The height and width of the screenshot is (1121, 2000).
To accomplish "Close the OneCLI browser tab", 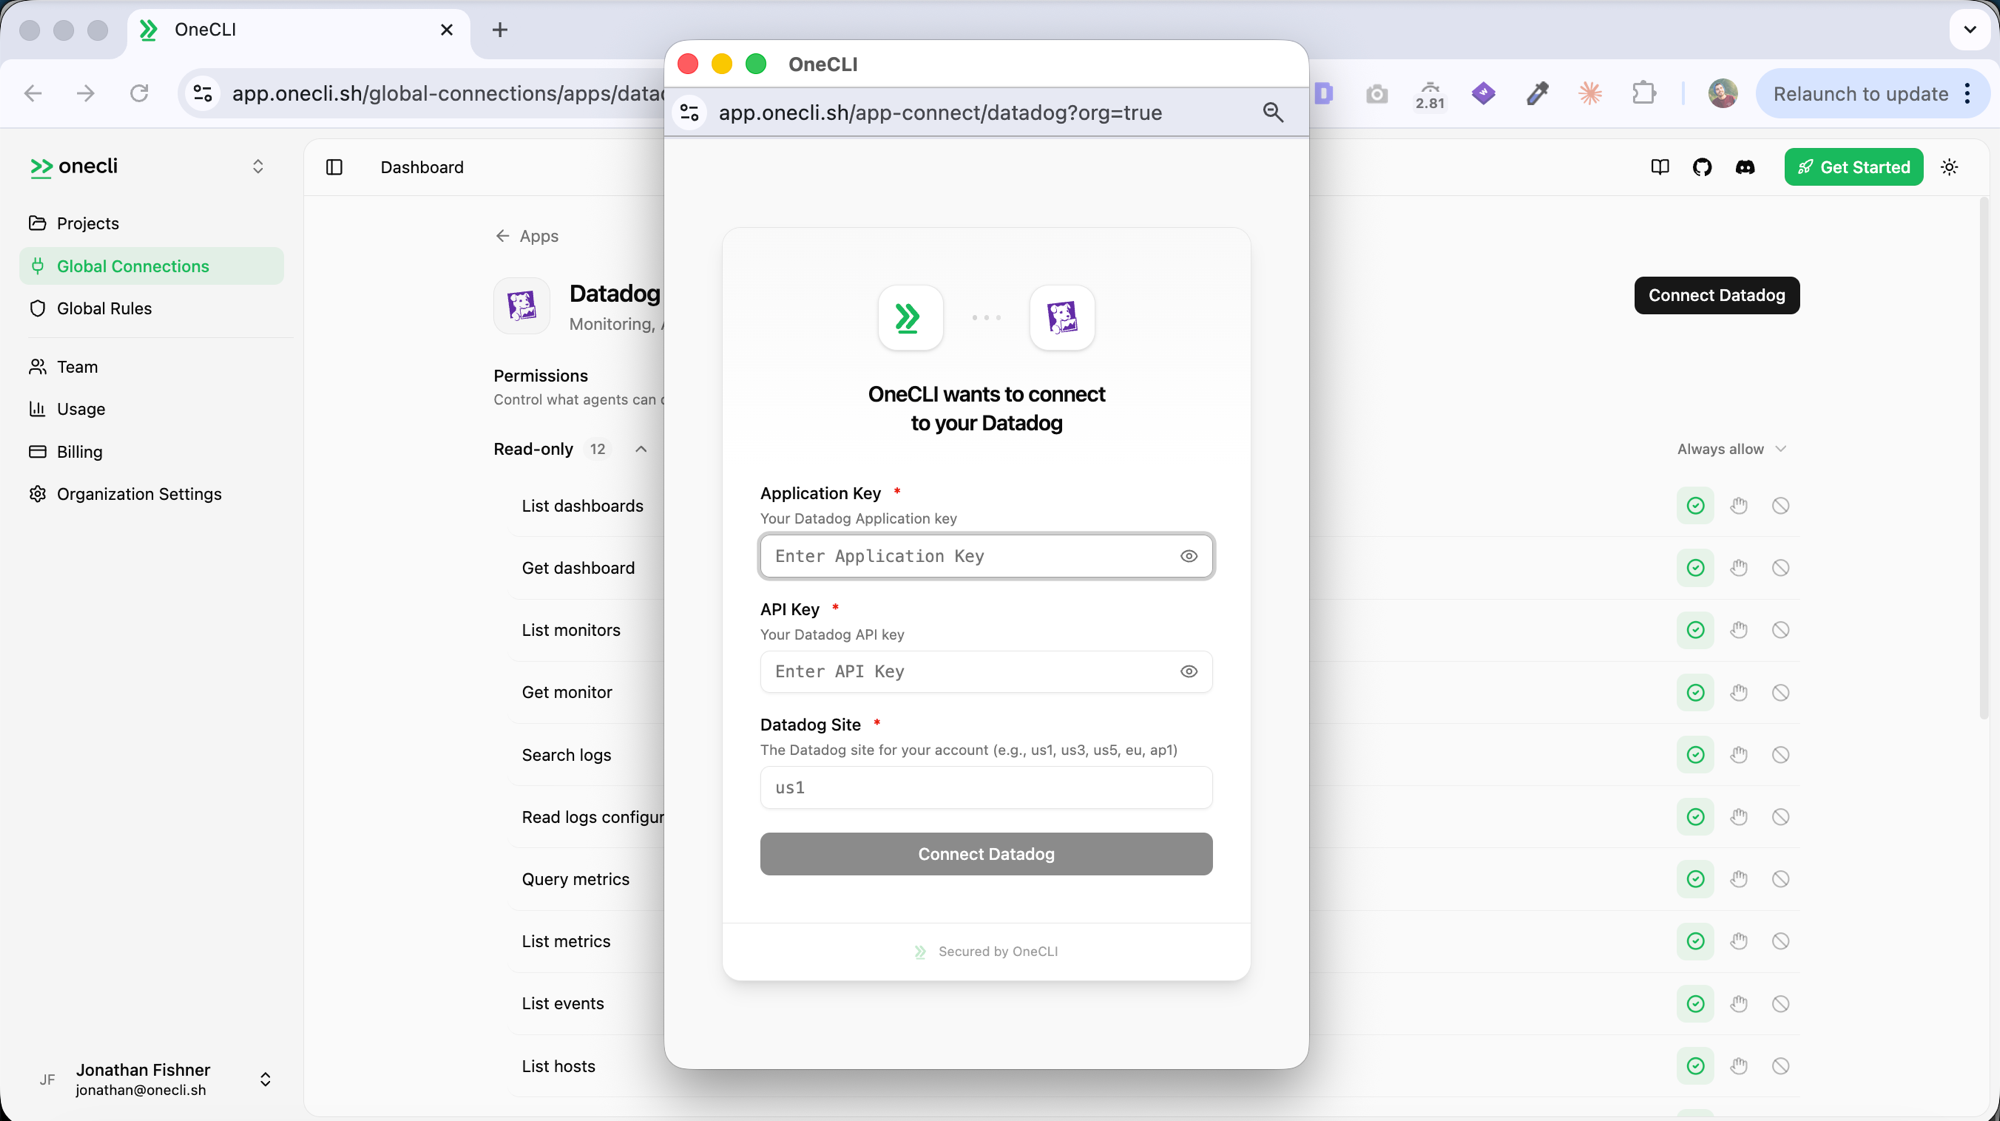I will click(x=447, y=30).
